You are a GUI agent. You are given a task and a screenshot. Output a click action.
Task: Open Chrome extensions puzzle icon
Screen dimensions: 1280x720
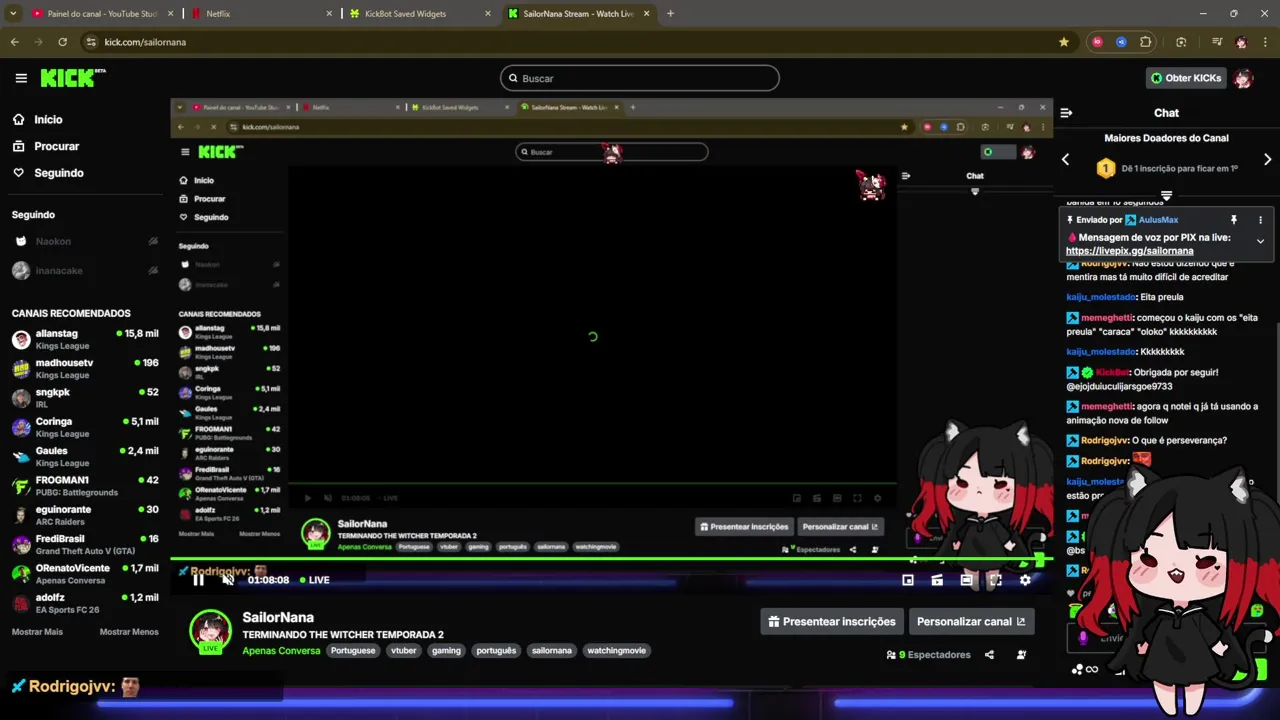pyautogui.click(x=1146, y=42)
